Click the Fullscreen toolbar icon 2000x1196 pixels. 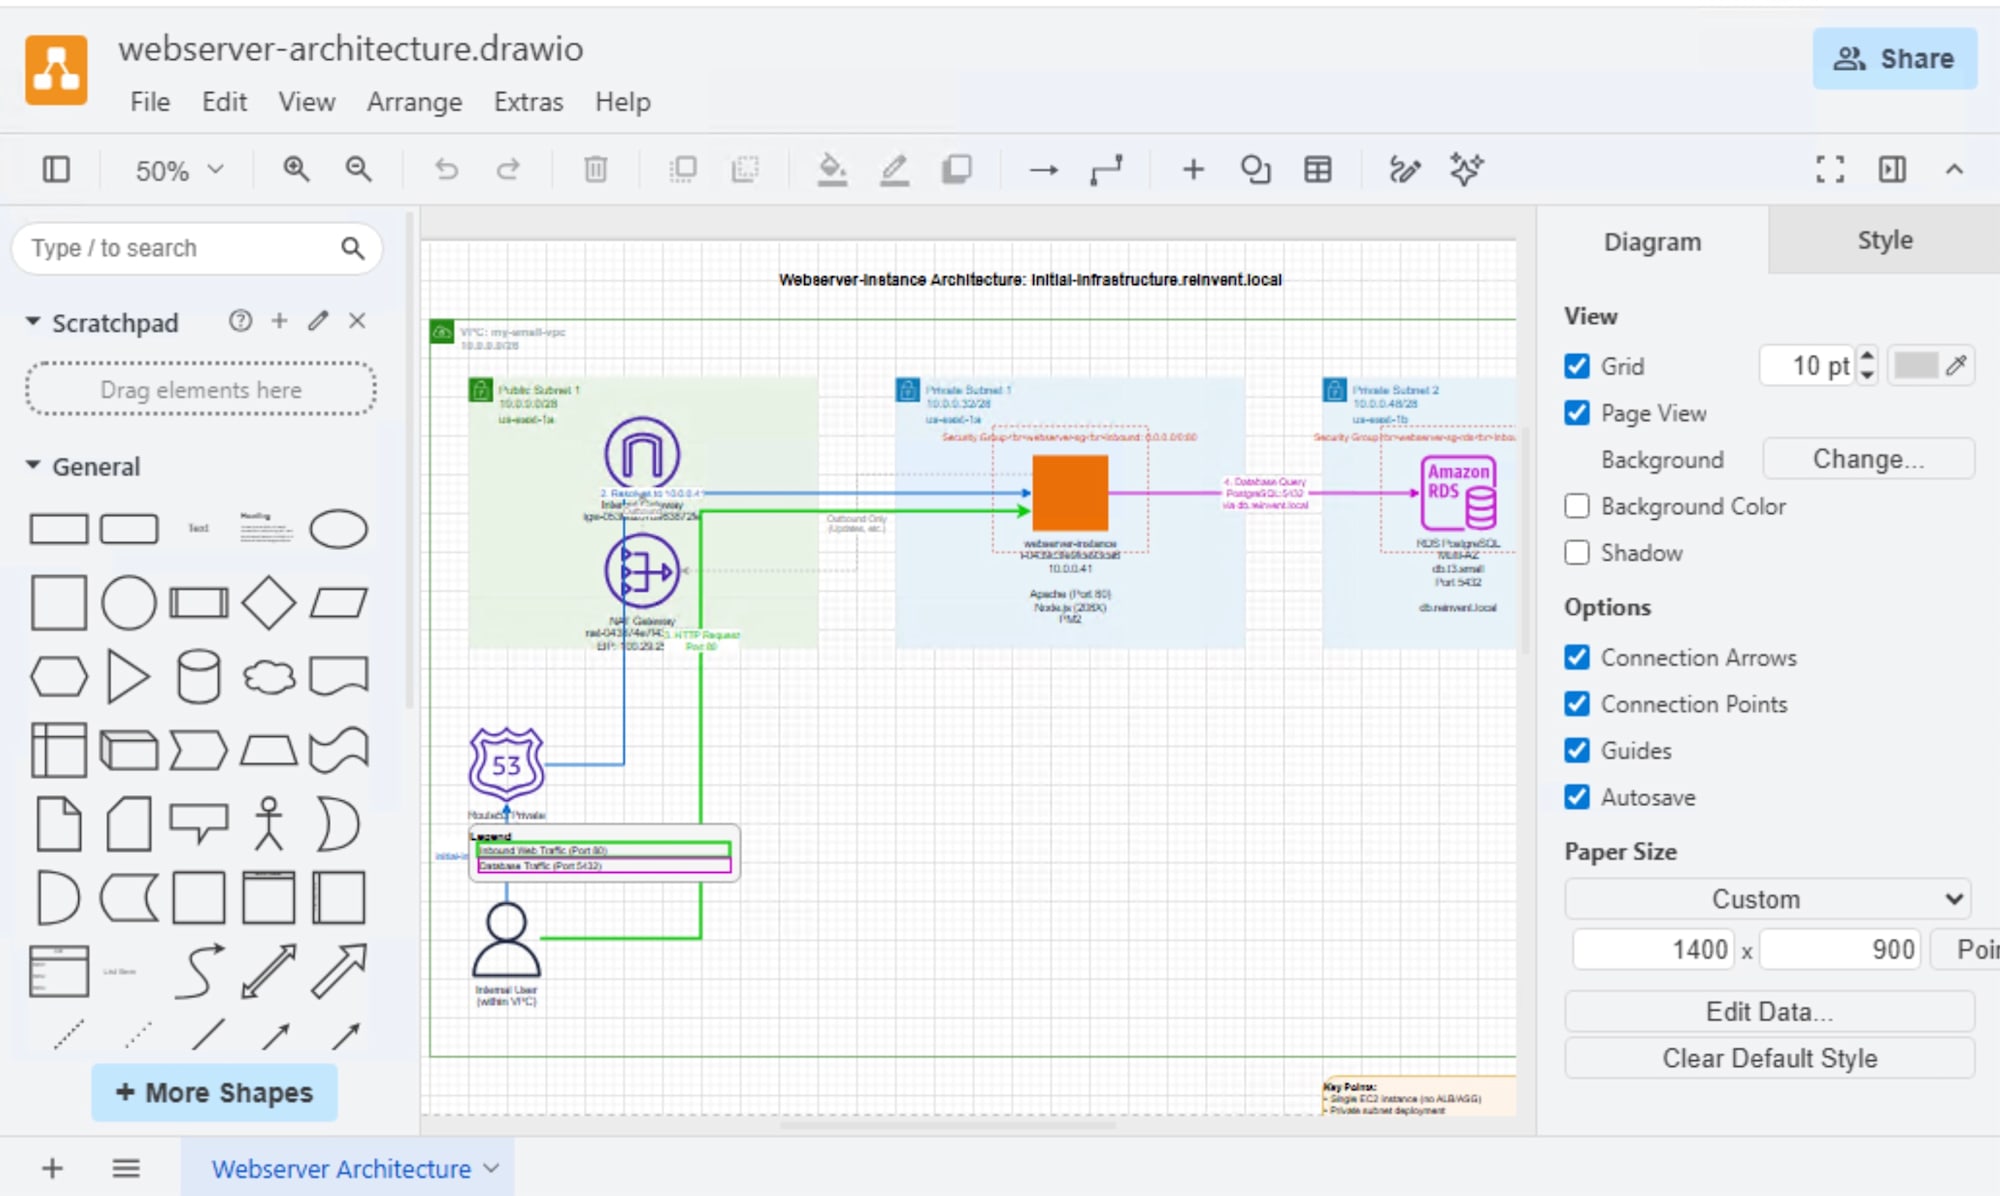point(1829,169)
